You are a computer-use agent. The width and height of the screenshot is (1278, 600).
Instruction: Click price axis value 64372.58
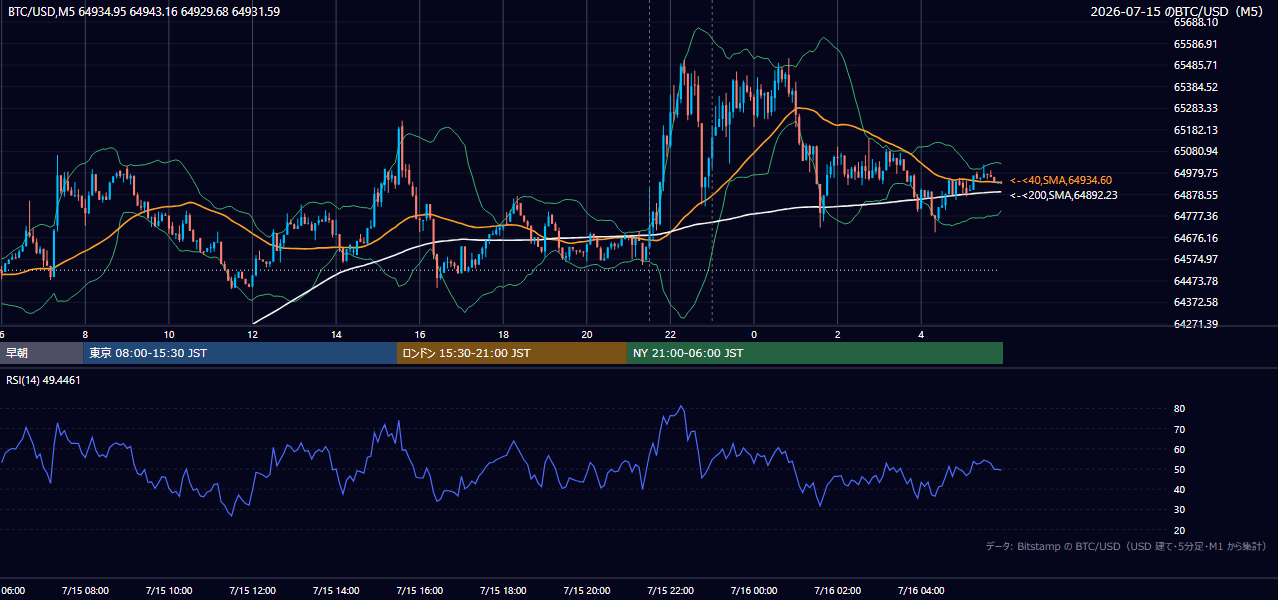1195,302
